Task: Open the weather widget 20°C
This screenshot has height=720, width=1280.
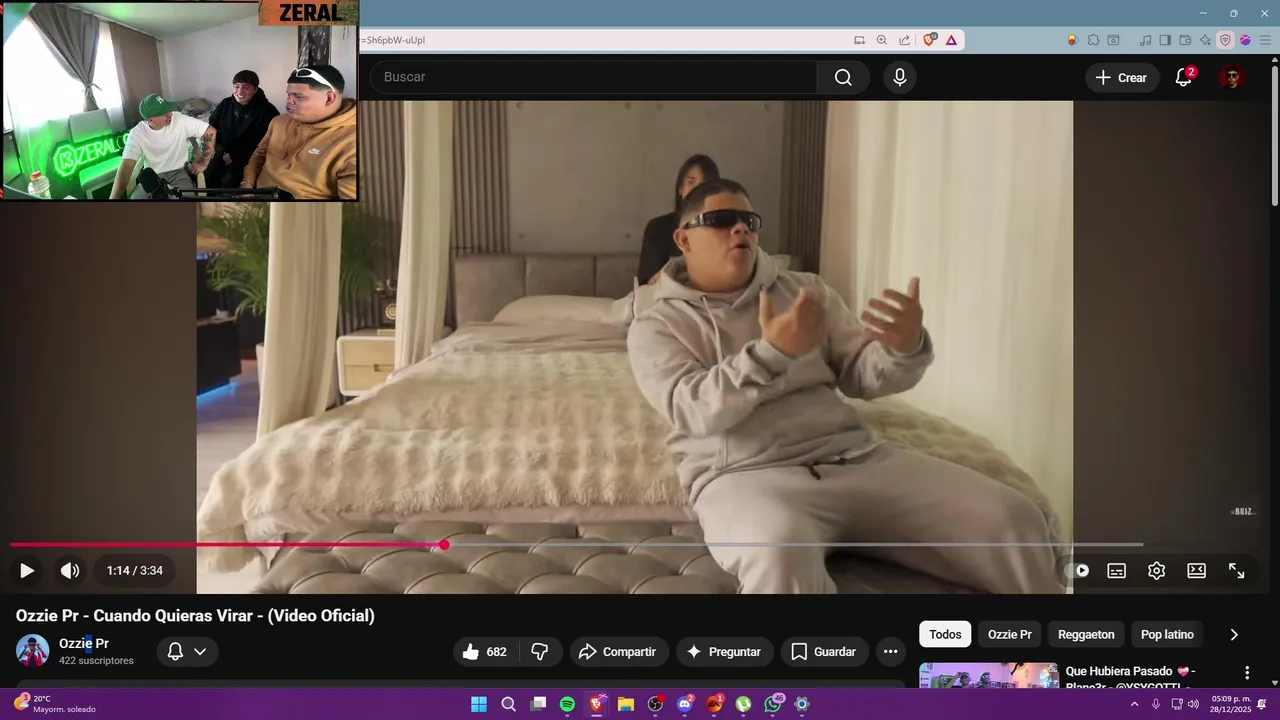Action: tap(56, 704)
